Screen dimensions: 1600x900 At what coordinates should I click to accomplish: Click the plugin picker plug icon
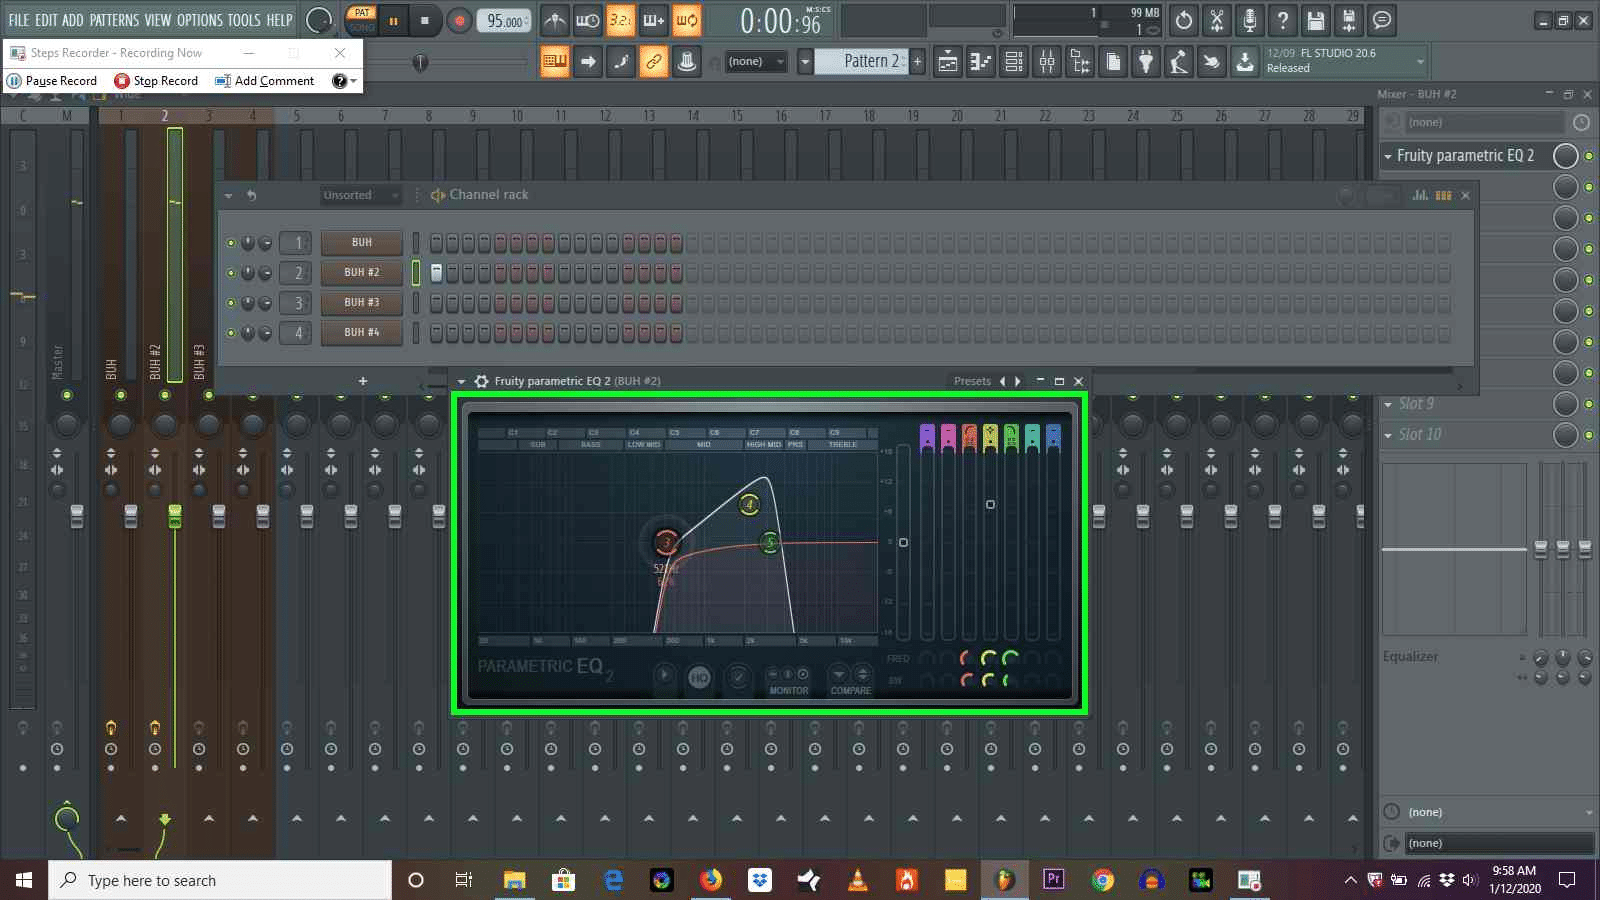coord(1146,62)
